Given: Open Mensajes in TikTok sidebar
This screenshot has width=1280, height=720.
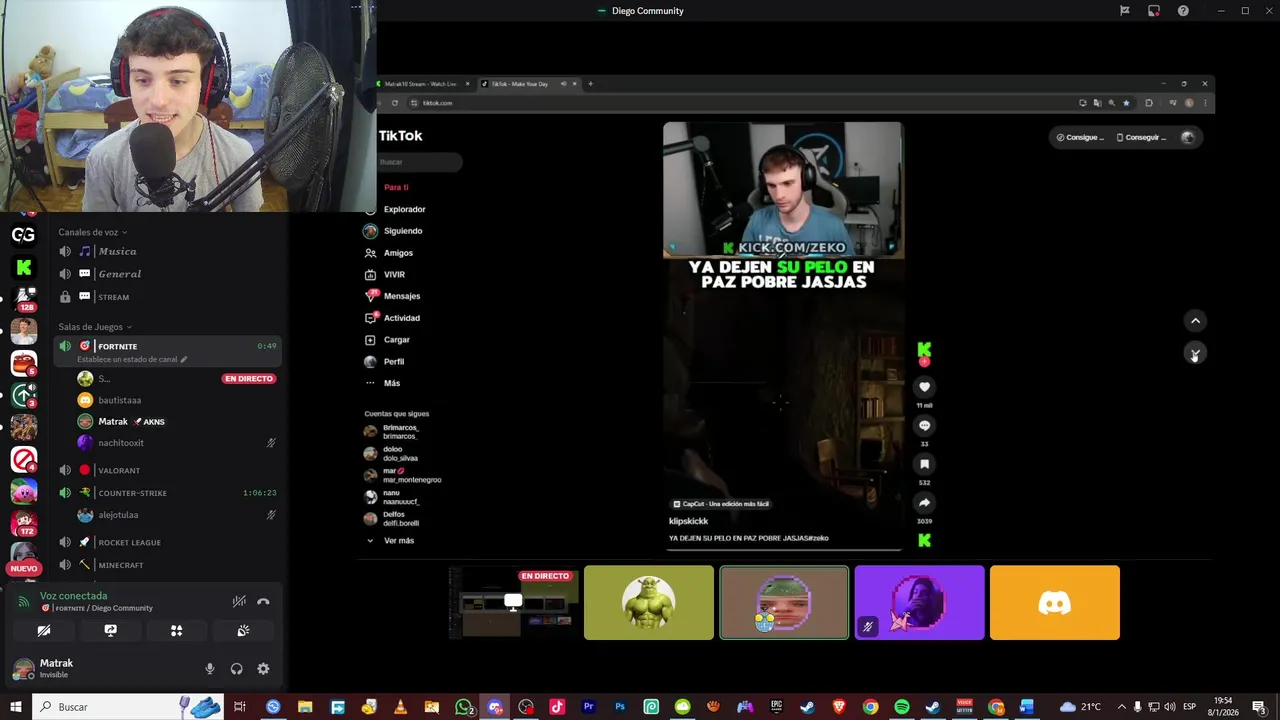Looking at the screenshot, I should pos(393,296).
